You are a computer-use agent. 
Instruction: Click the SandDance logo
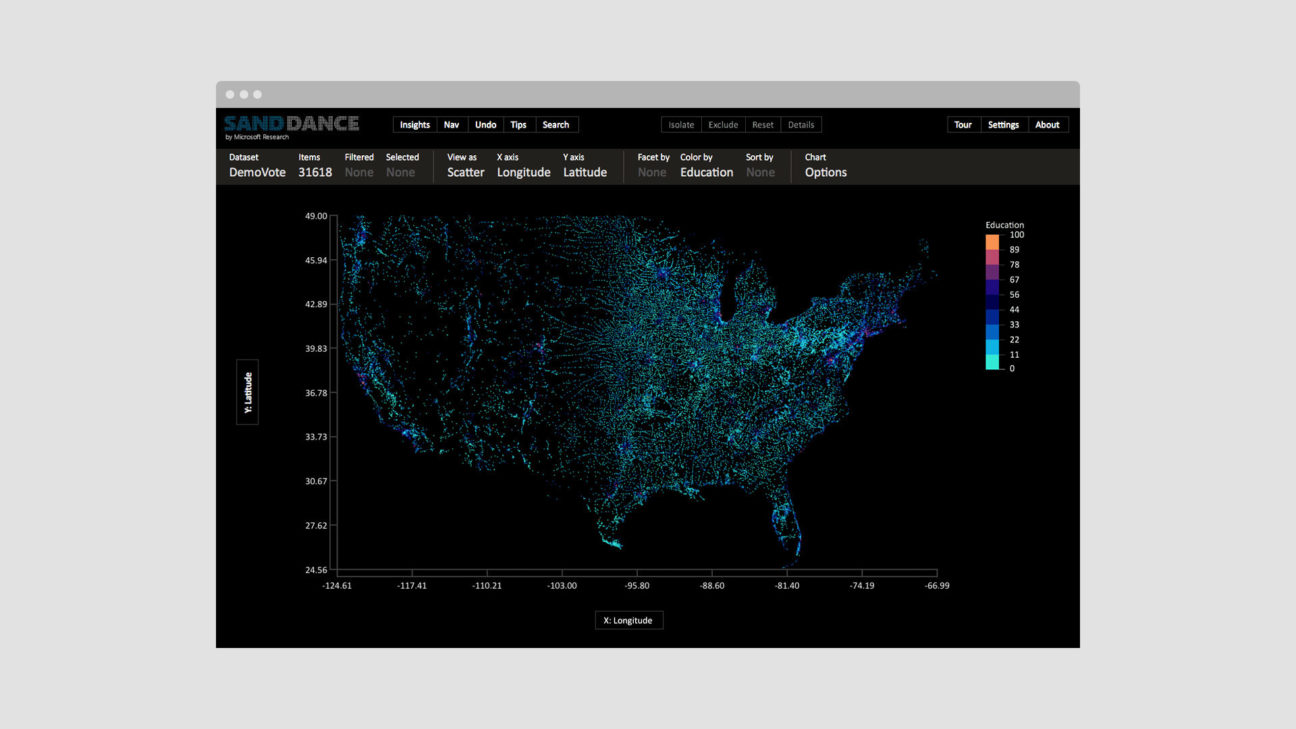tap(291, 125)
